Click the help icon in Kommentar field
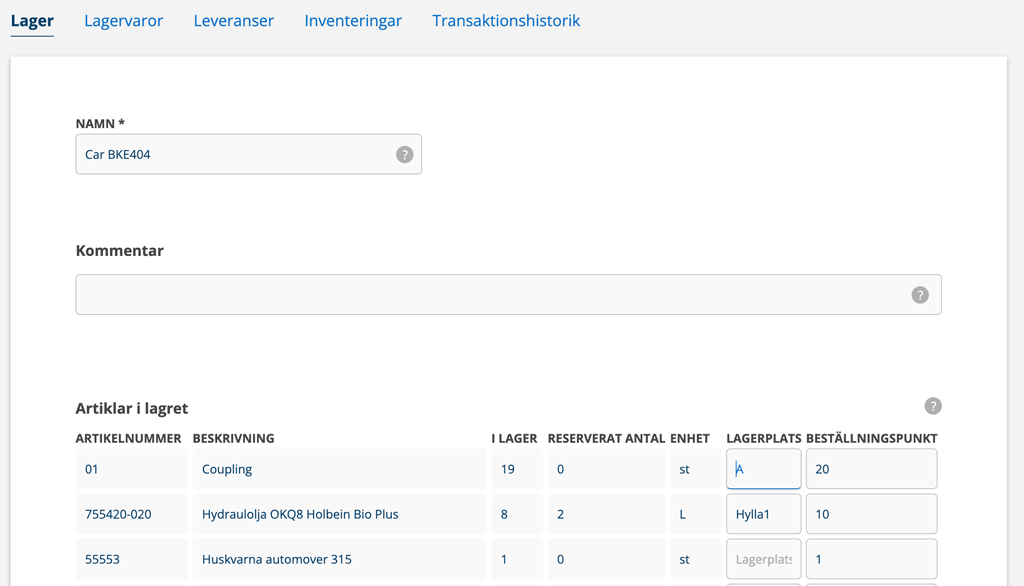The width and height of the screenshot is (1024, 586). [x=920, y=295]
